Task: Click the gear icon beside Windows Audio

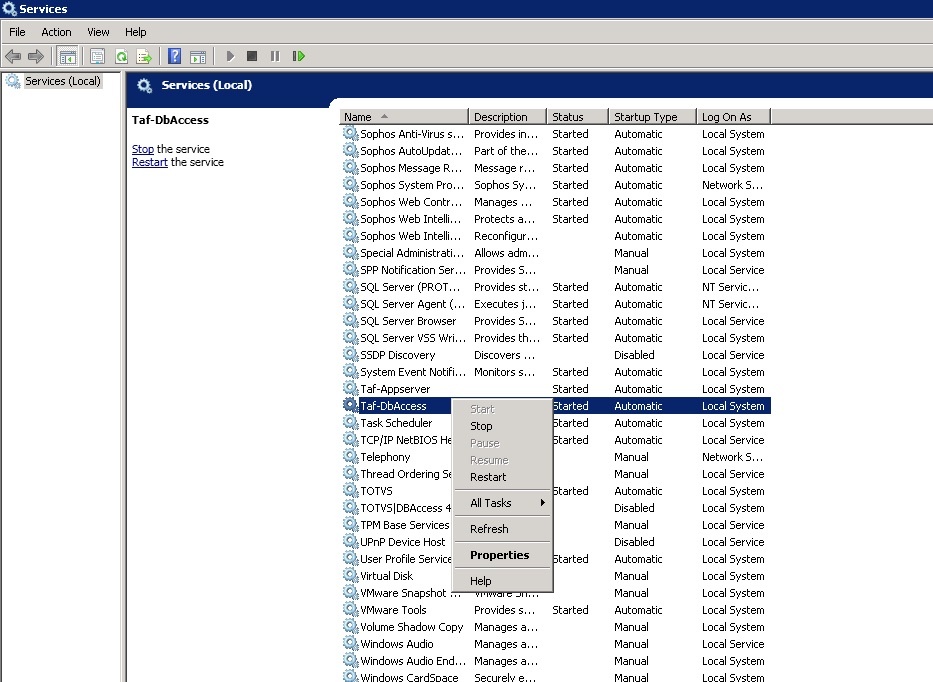Action: 350,643
